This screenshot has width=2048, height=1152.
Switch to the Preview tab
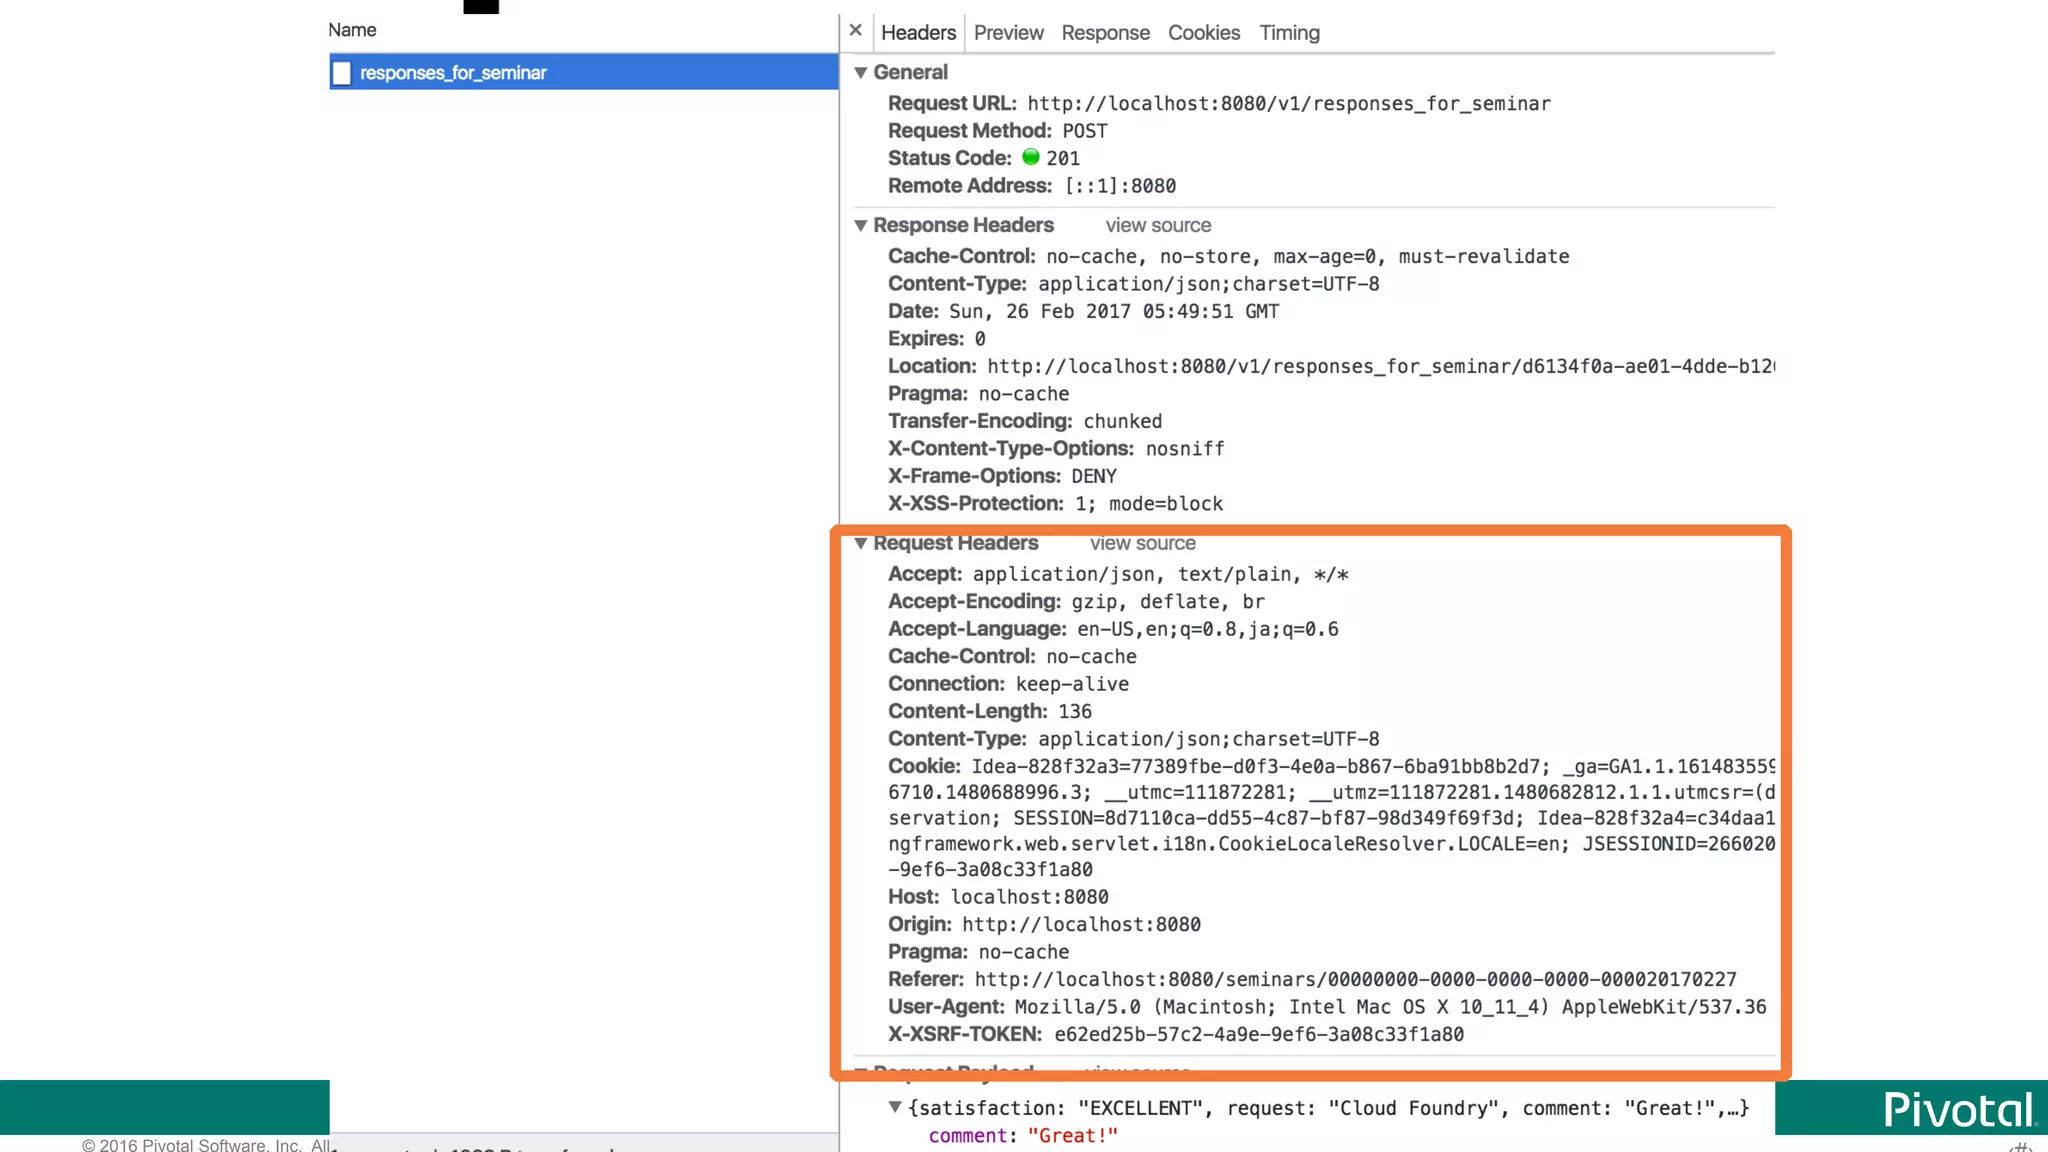click(x=1008, y=33)
